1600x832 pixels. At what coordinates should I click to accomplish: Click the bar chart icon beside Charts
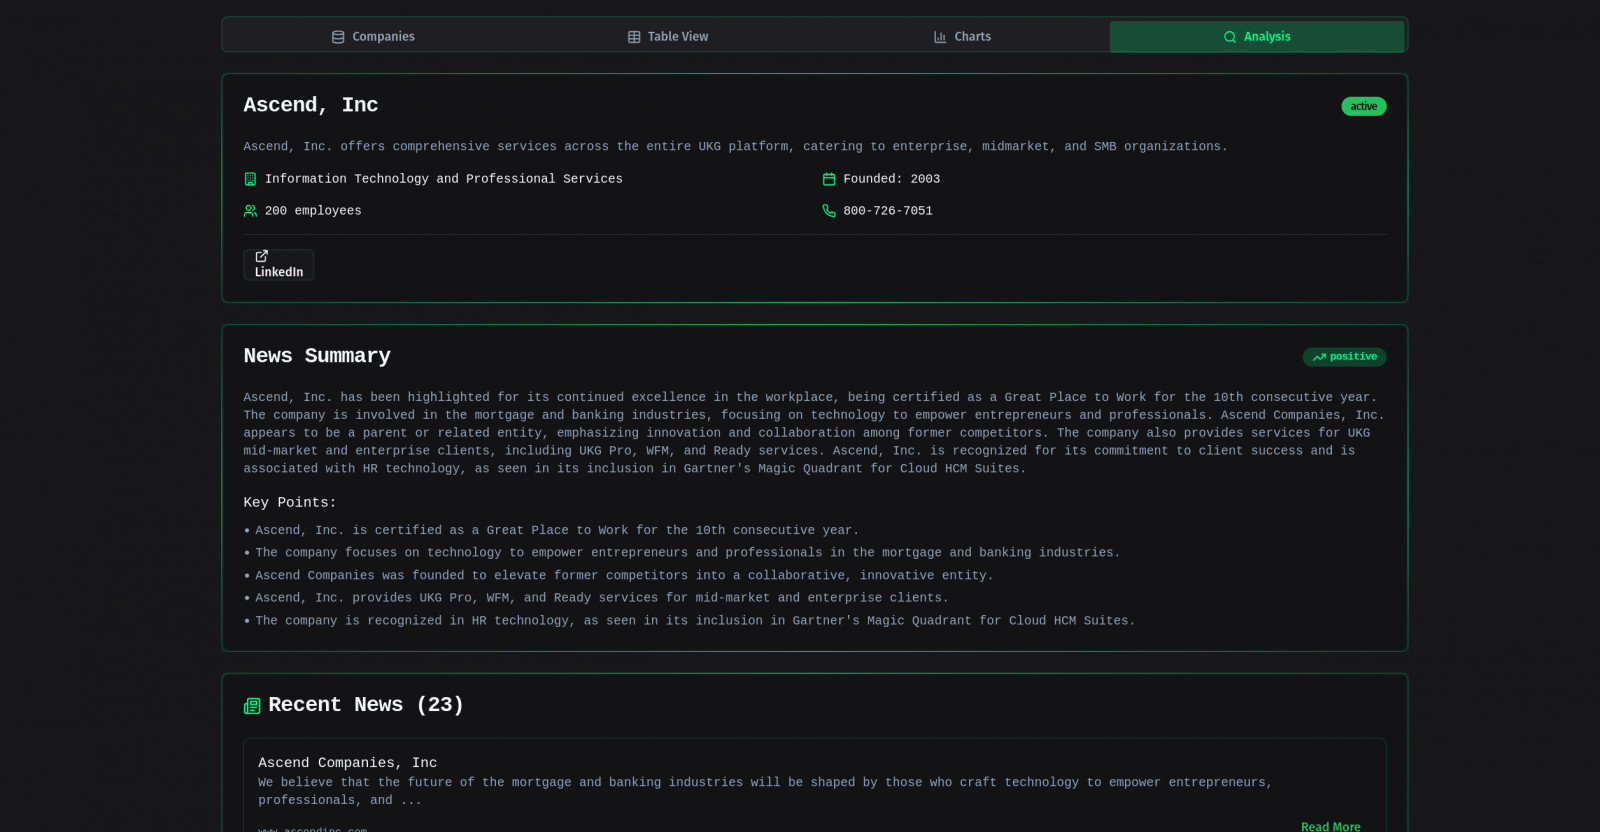click(x=940, y=37)
